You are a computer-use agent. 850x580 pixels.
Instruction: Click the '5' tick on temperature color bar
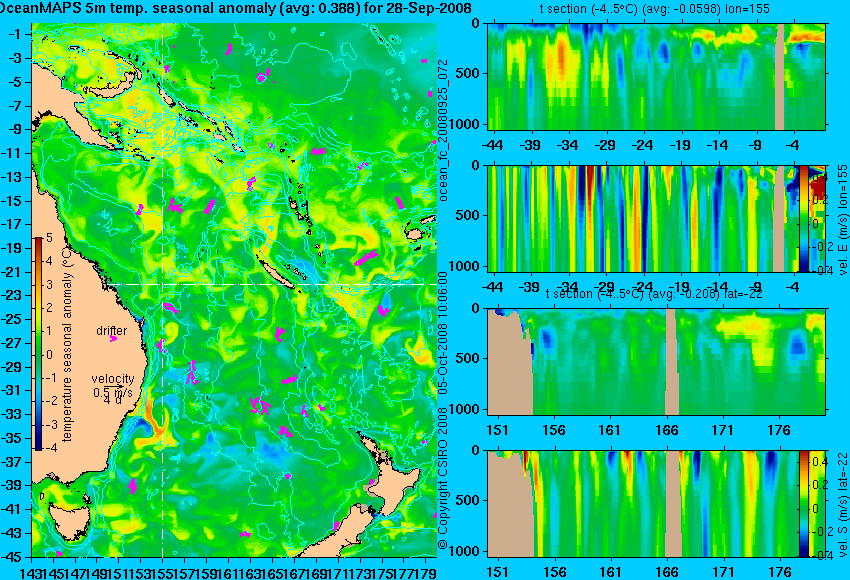pyautogui.click(x=49, y=238)
